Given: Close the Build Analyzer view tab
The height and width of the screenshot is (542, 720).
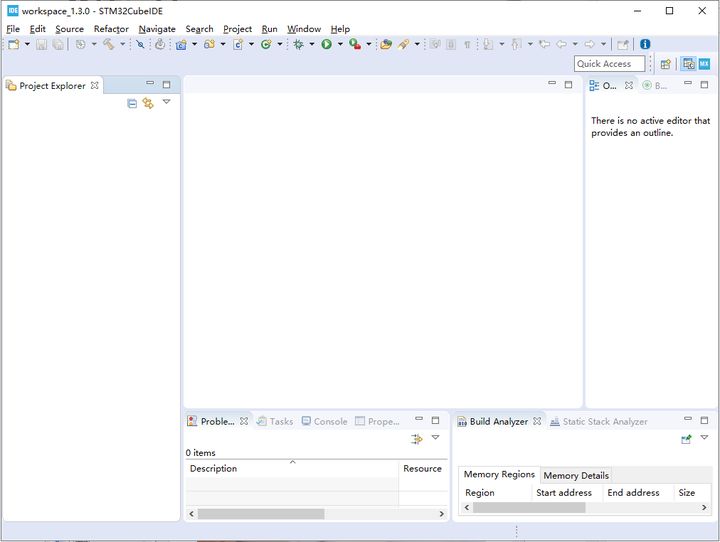Looking at the screenshot, I should click(x=537, y=421).
